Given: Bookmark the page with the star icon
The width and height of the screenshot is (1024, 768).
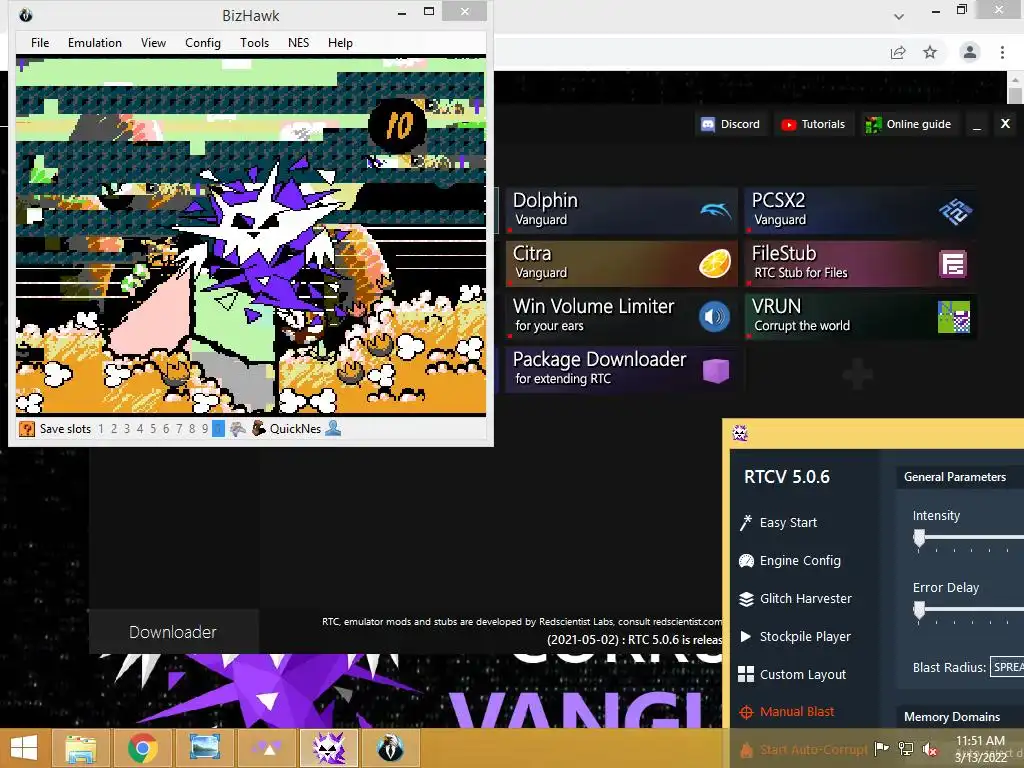Looking at the screenshot, I should [x=930, y=52].
